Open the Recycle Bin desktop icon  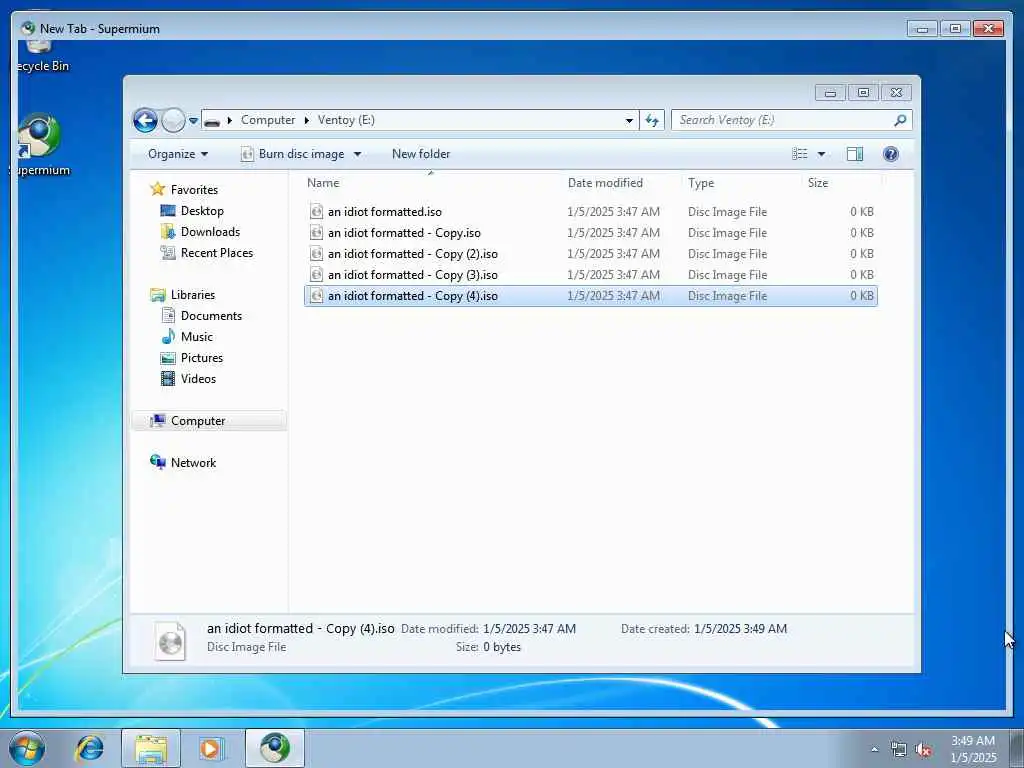[x=40, y=57]
